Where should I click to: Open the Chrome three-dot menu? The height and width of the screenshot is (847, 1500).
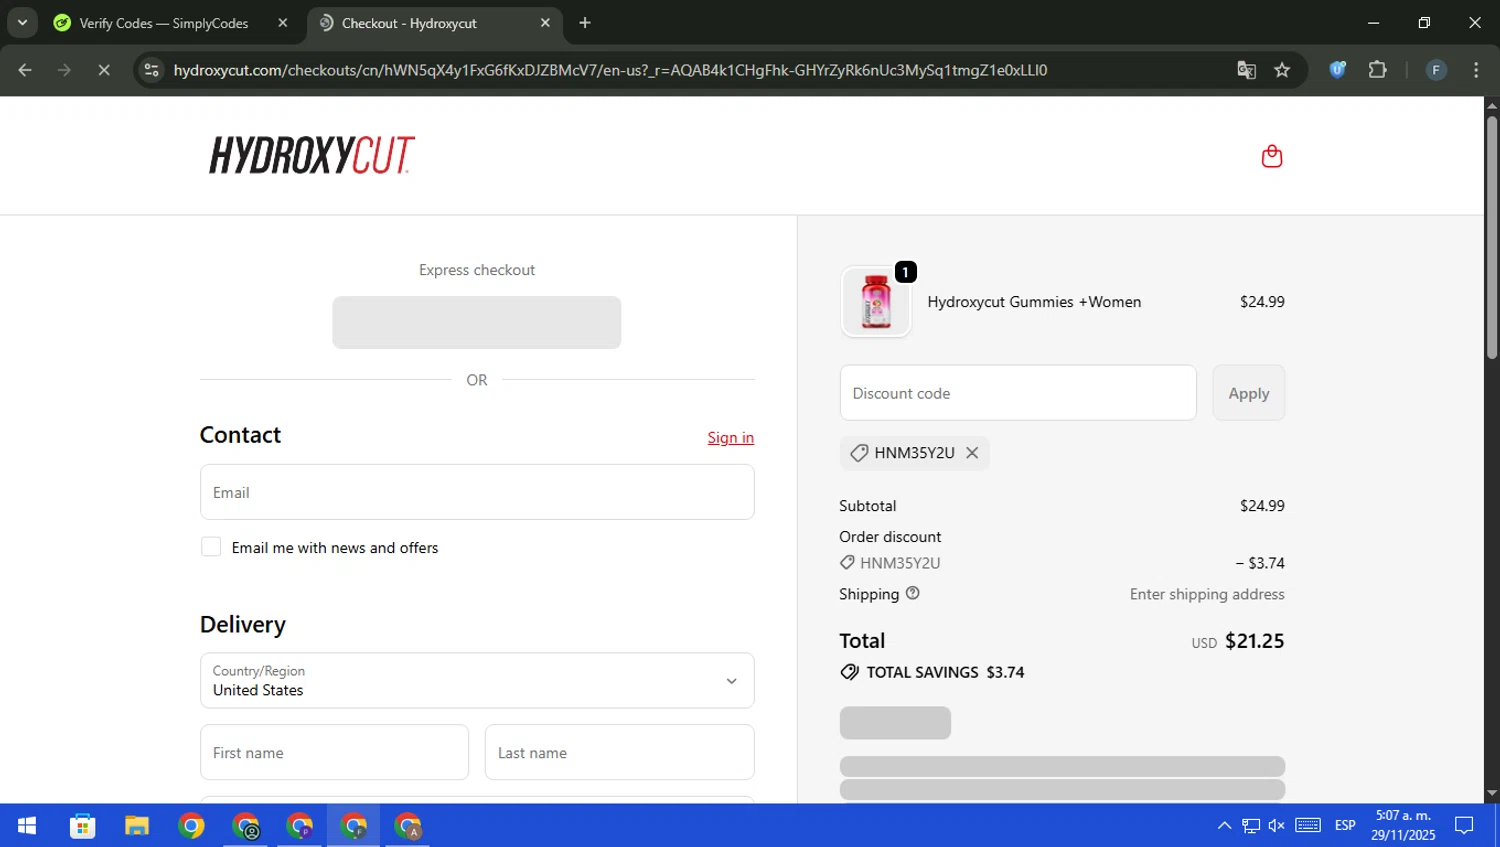coord(1476,70)
